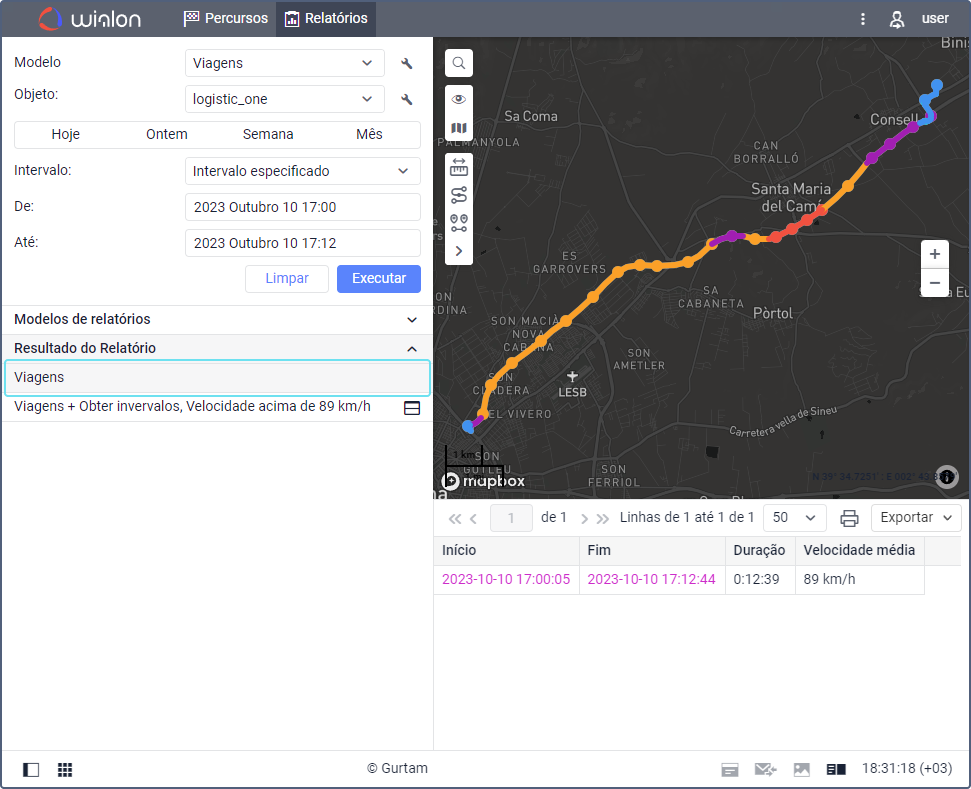Click the Executar button

pyautogui.click(x=378, y=279)
